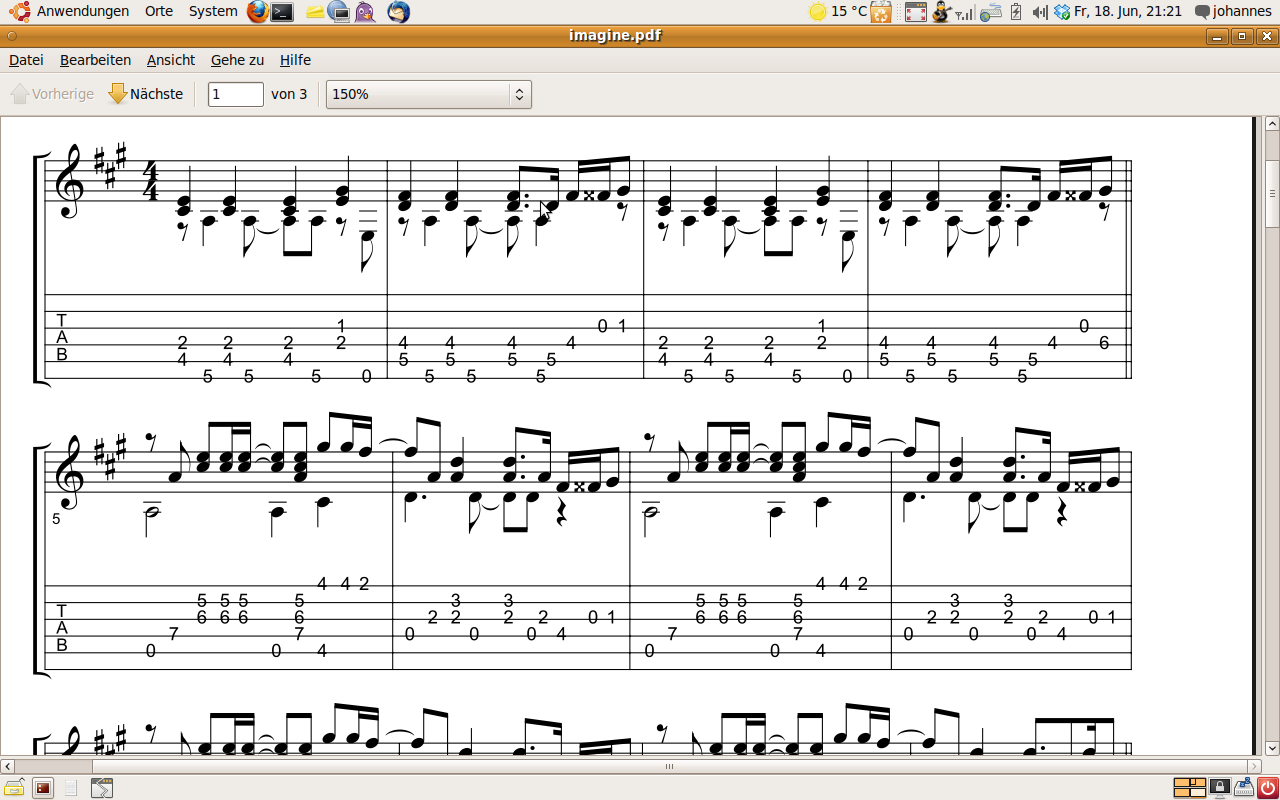Click the orange recycle trash applet
The height and width of the screenshot is (800, 1280).
pyautogui.click(x=881, y=12)
